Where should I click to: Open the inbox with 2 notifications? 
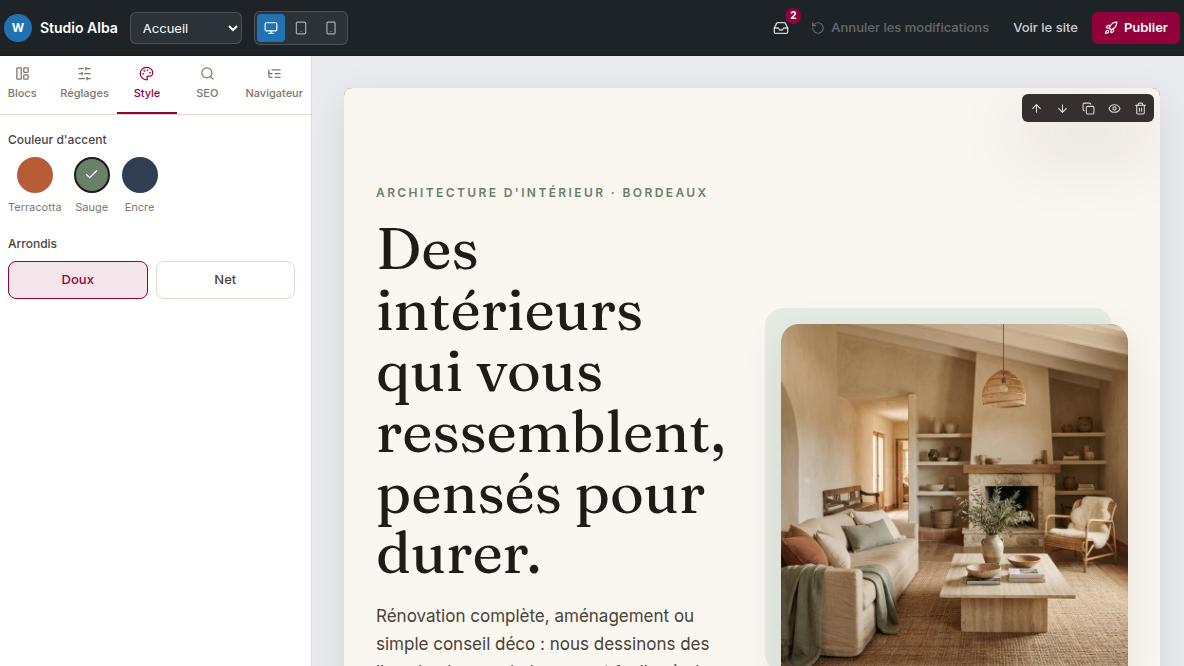[x=782, y=28]
